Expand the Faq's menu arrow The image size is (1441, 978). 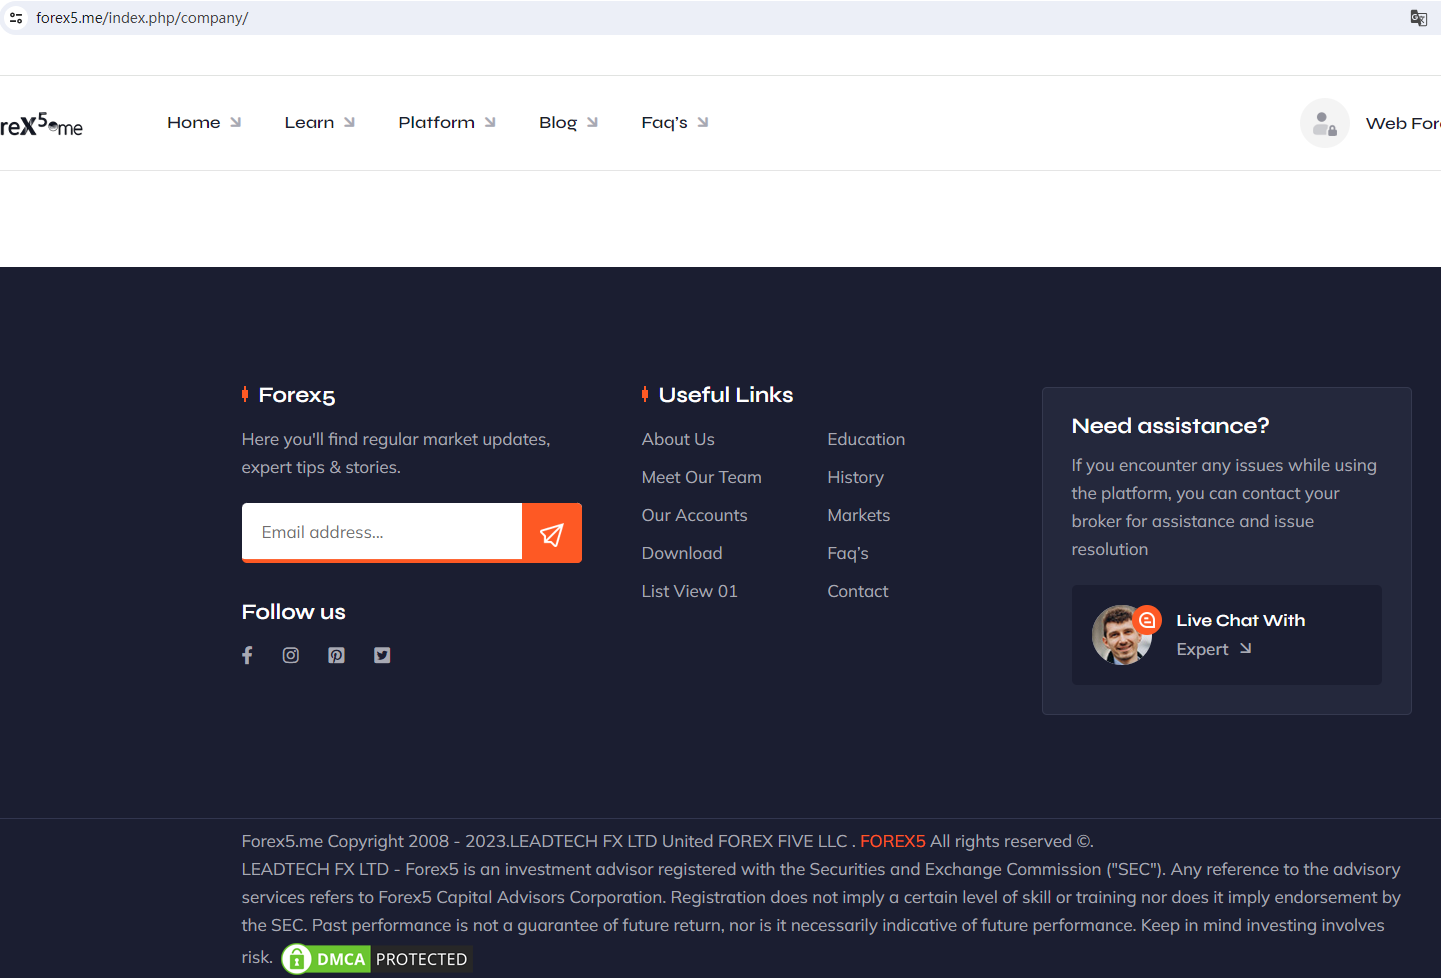(704, 122)
